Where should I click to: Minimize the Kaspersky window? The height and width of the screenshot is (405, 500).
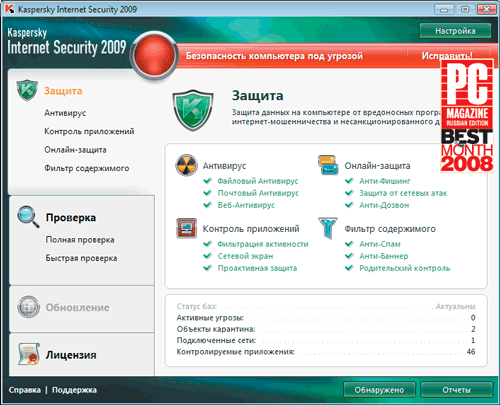444,9
